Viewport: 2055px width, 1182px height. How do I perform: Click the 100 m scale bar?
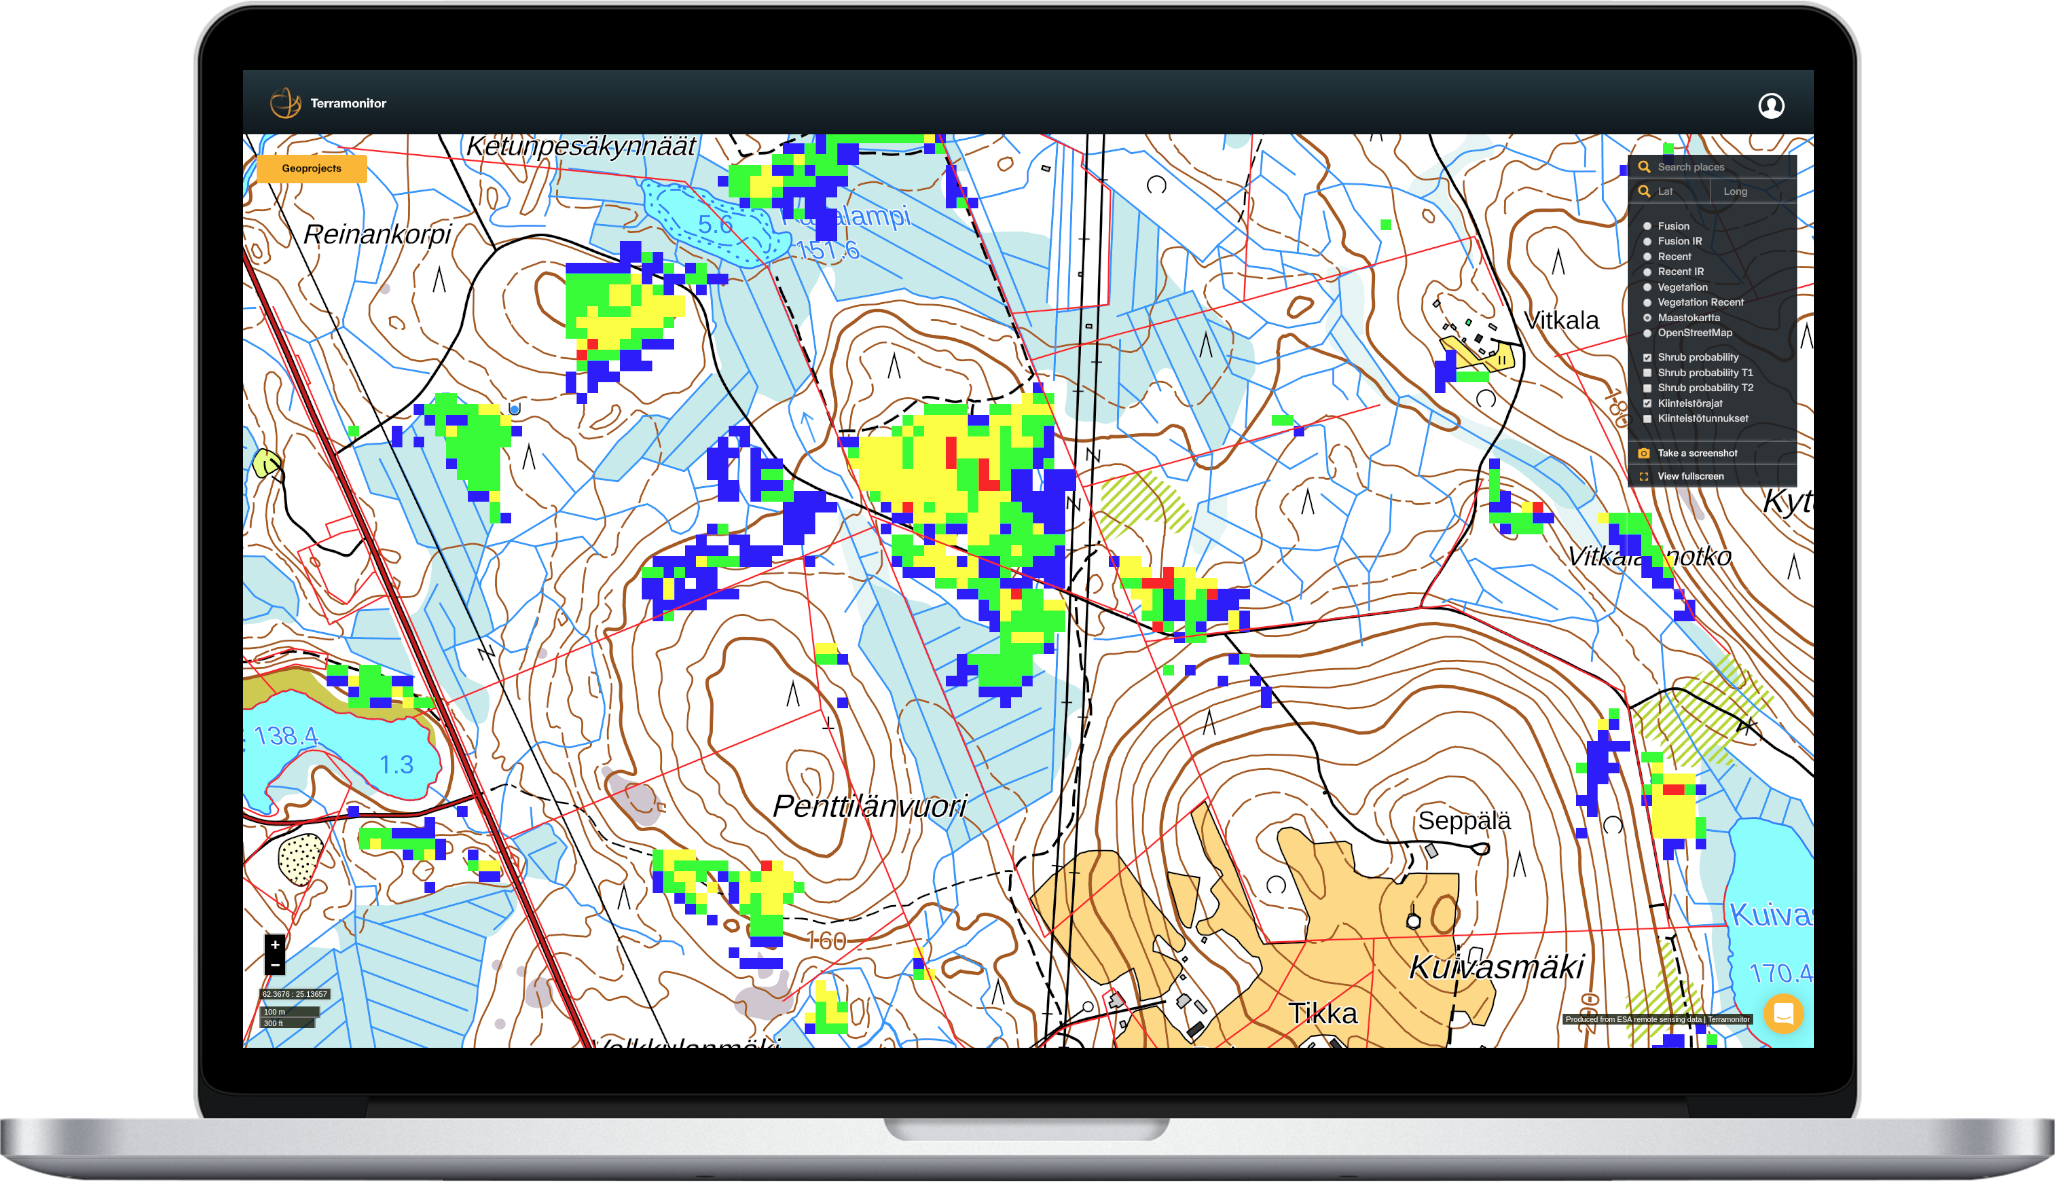tap(290, 1012)
